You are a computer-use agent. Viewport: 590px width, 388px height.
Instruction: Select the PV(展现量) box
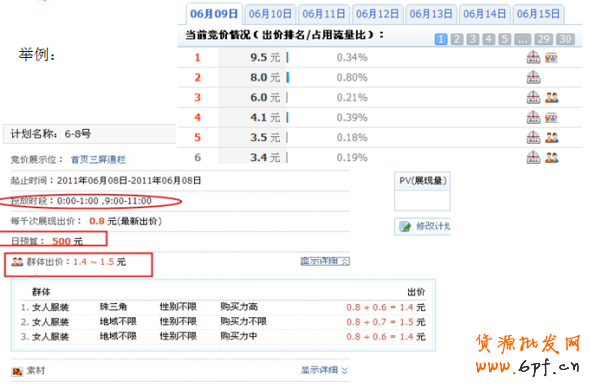(x=422, y=191)
